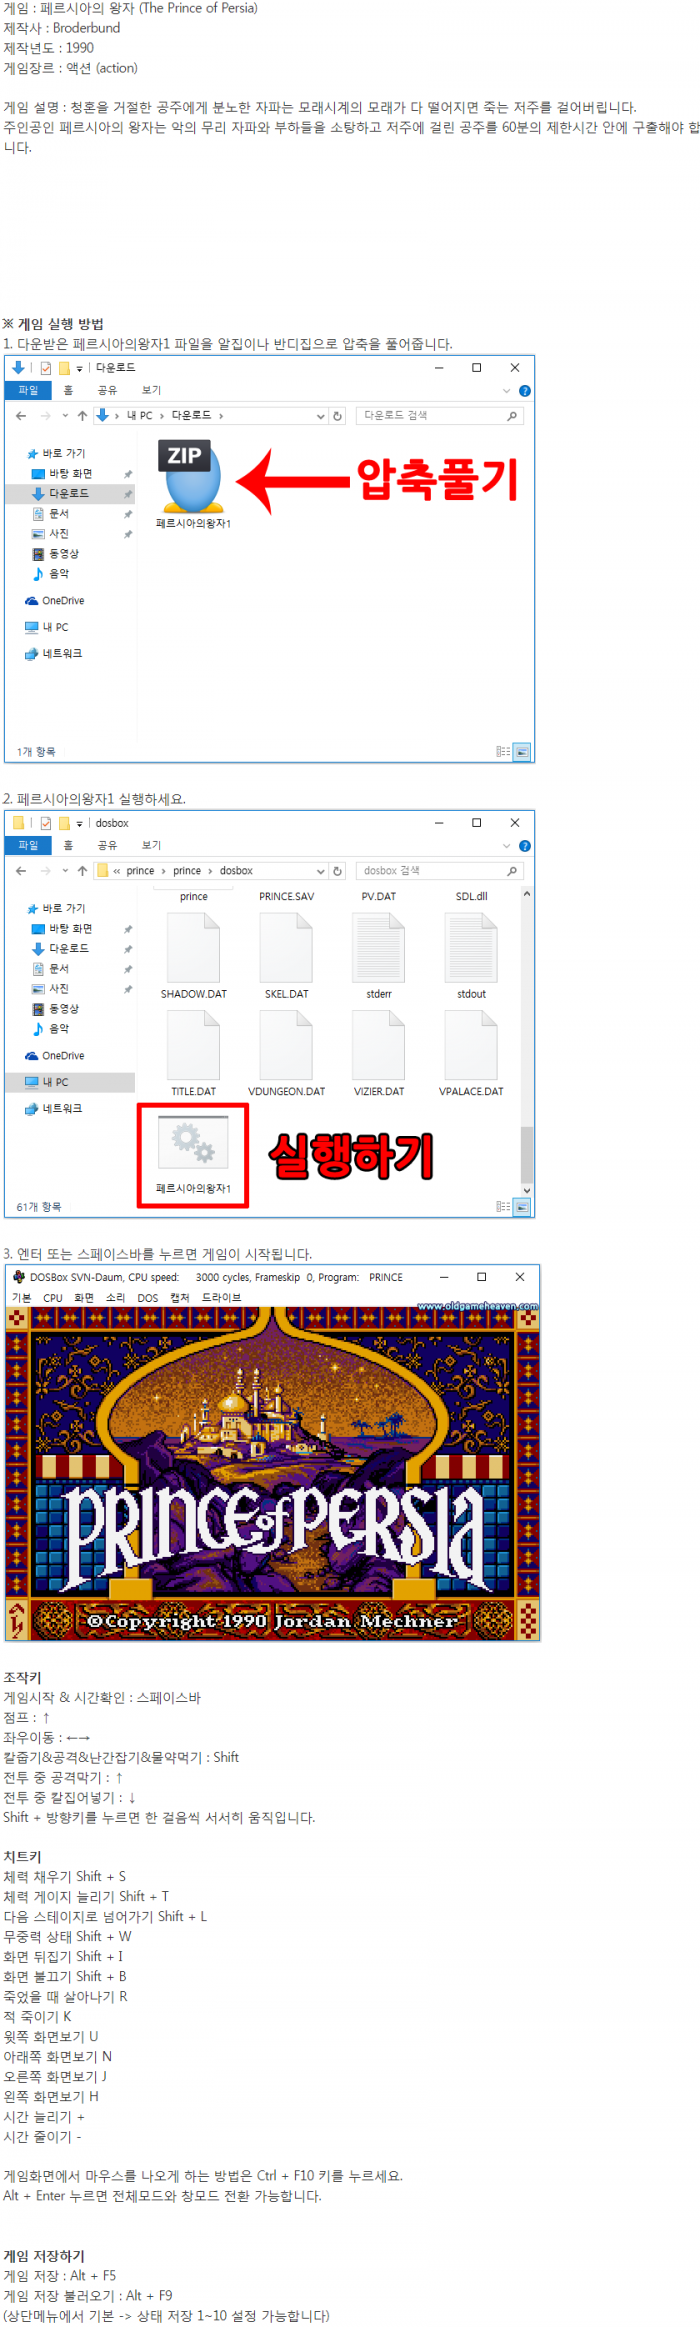This screenshot has width=700, height=2327.
Task: Open the 캡처 menu in DOSBox
Action: click(x=180, y=1298)
